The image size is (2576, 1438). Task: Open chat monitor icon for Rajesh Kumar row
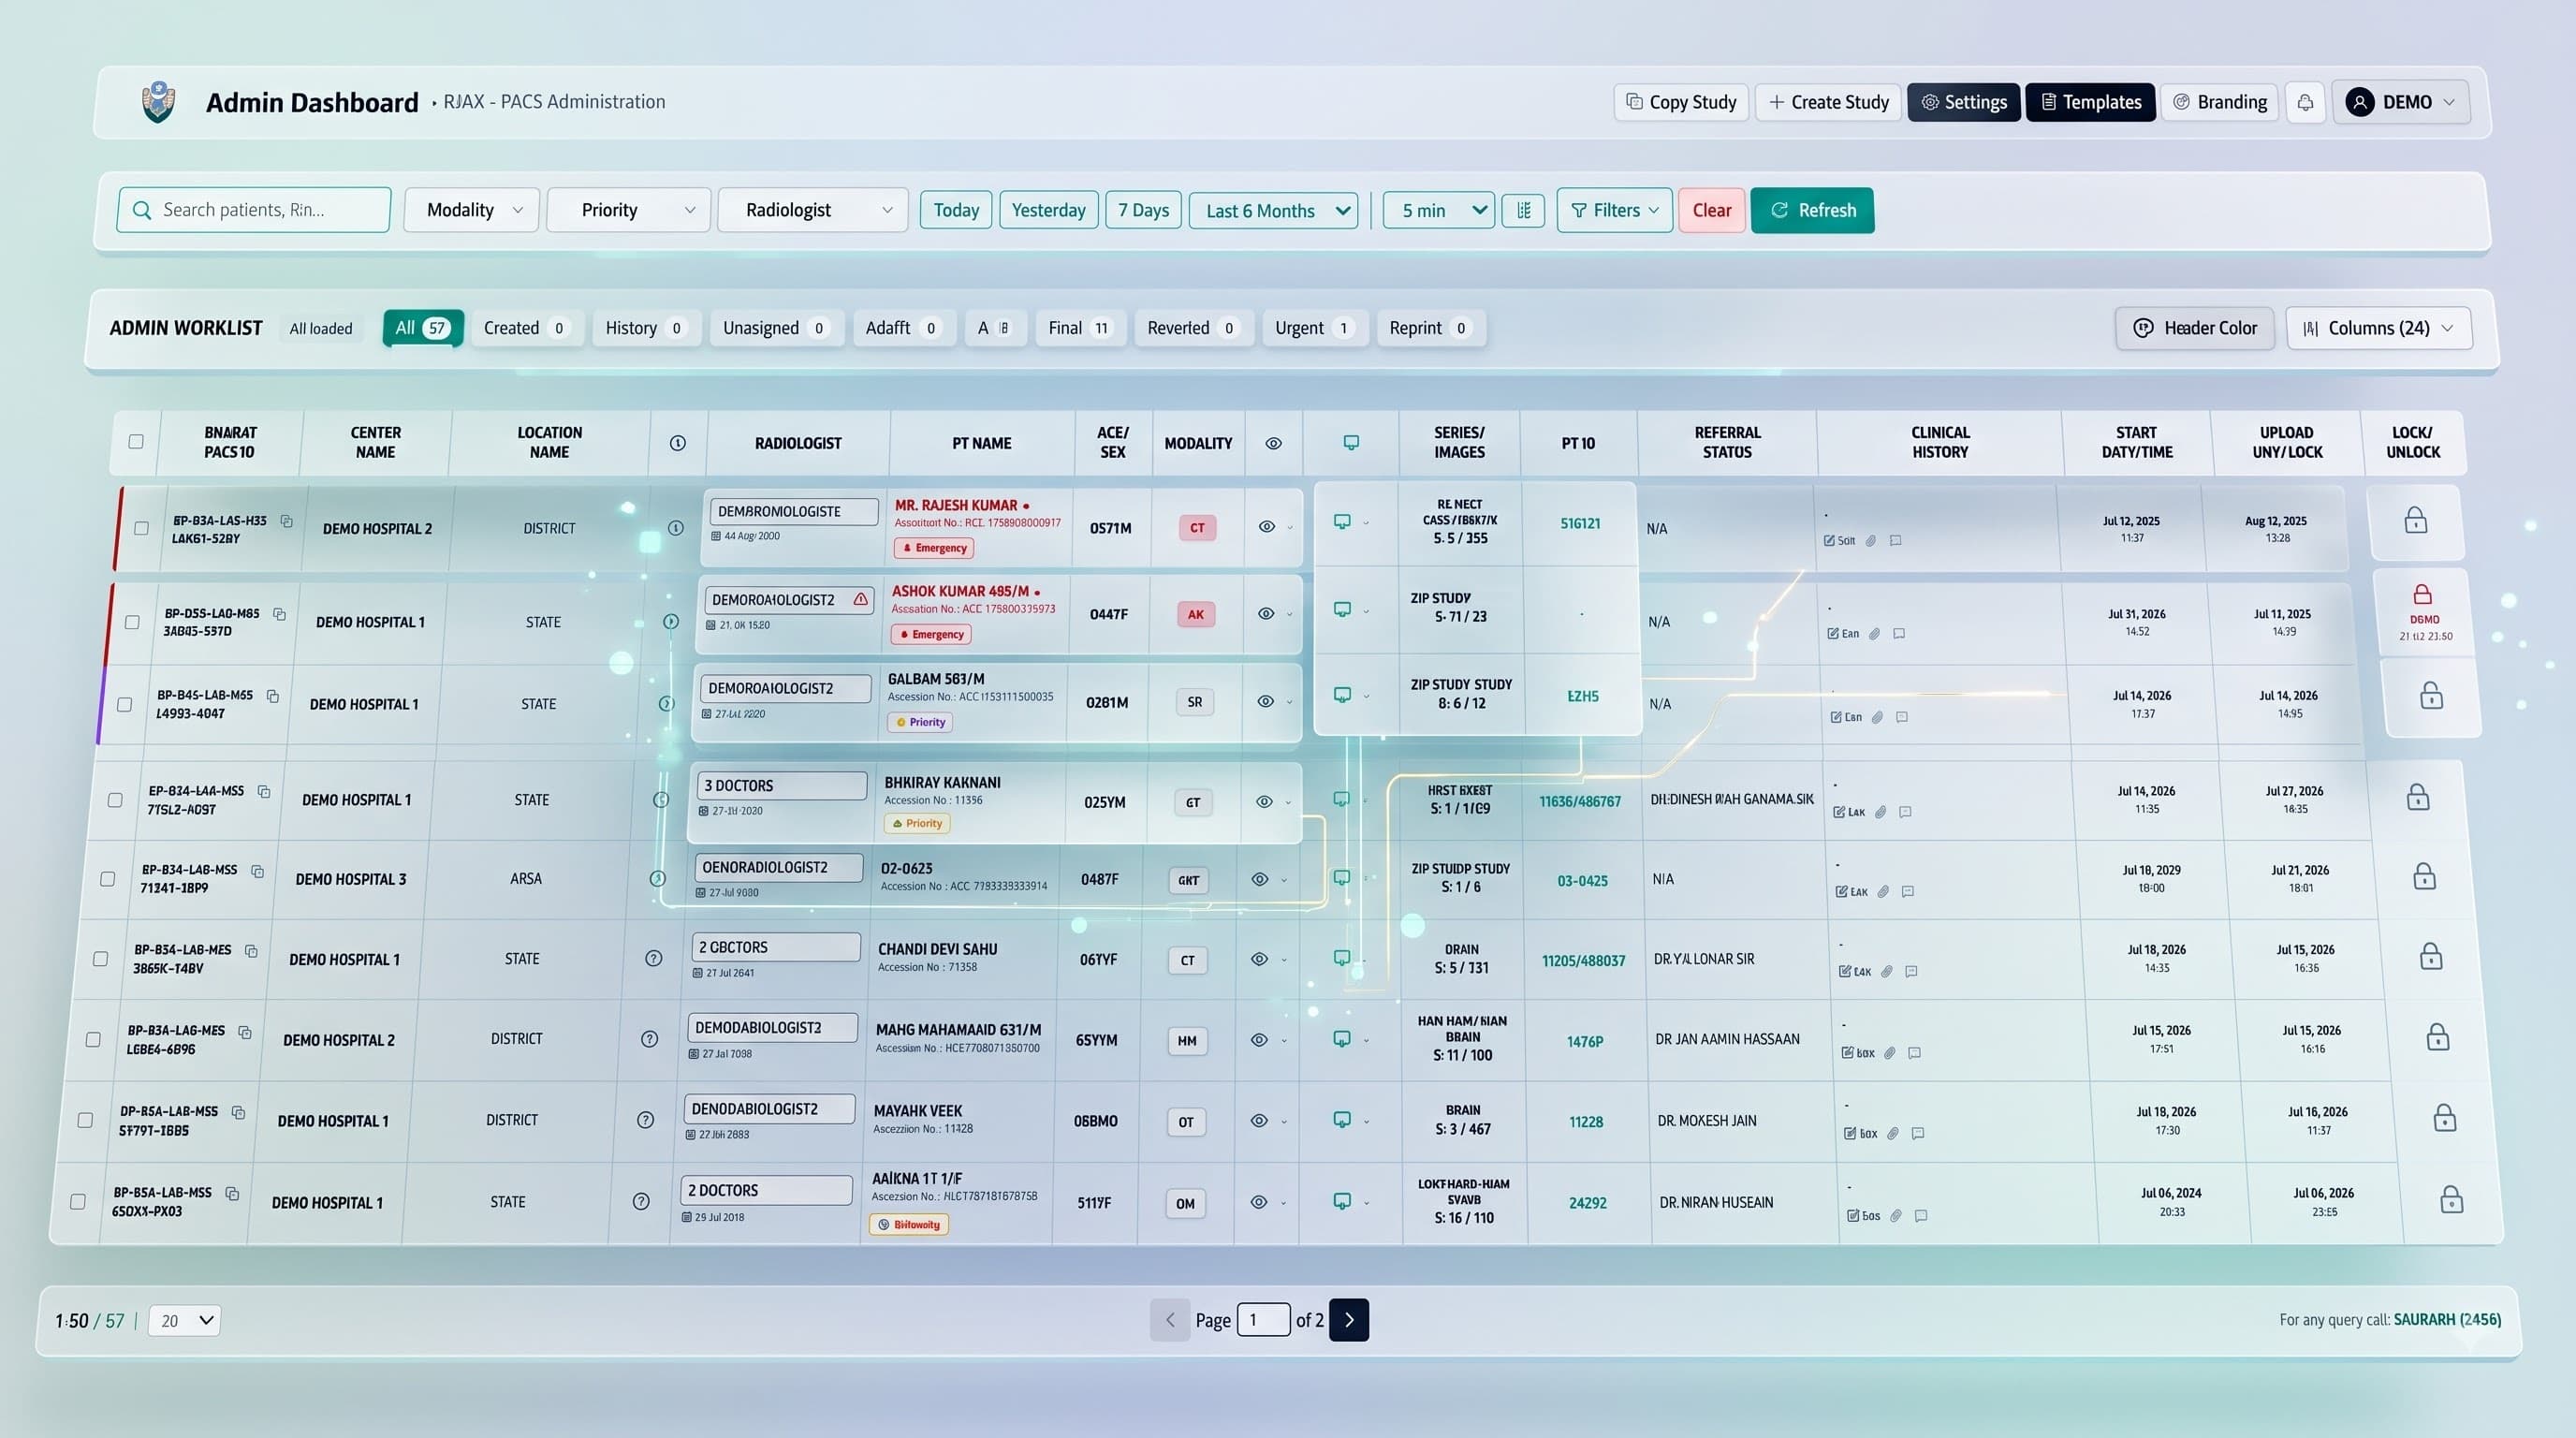(x=1342, y=522)
